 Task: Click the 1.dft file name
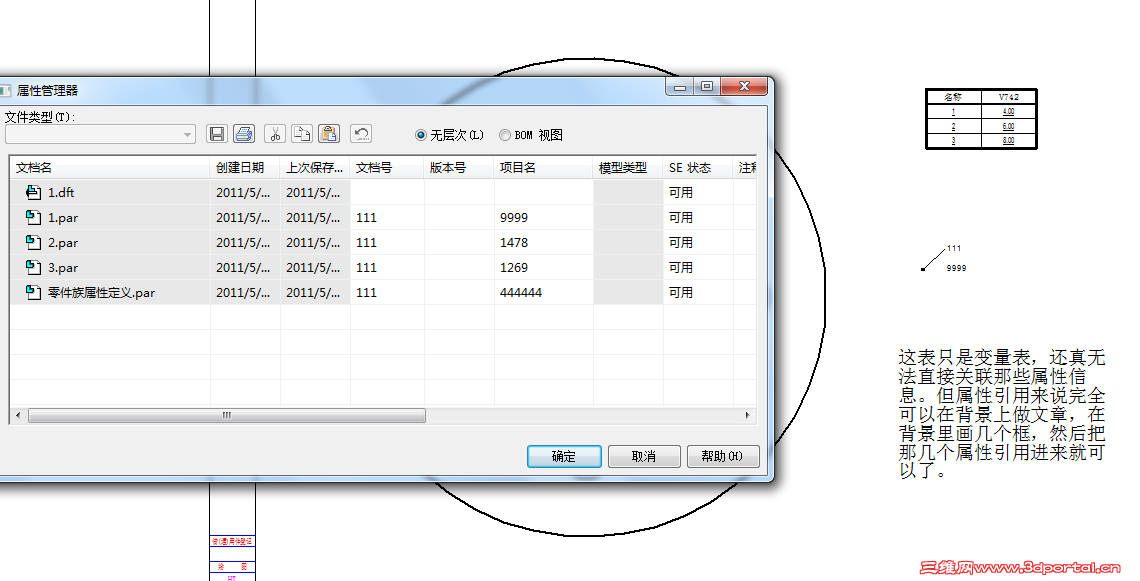[61, 193]
